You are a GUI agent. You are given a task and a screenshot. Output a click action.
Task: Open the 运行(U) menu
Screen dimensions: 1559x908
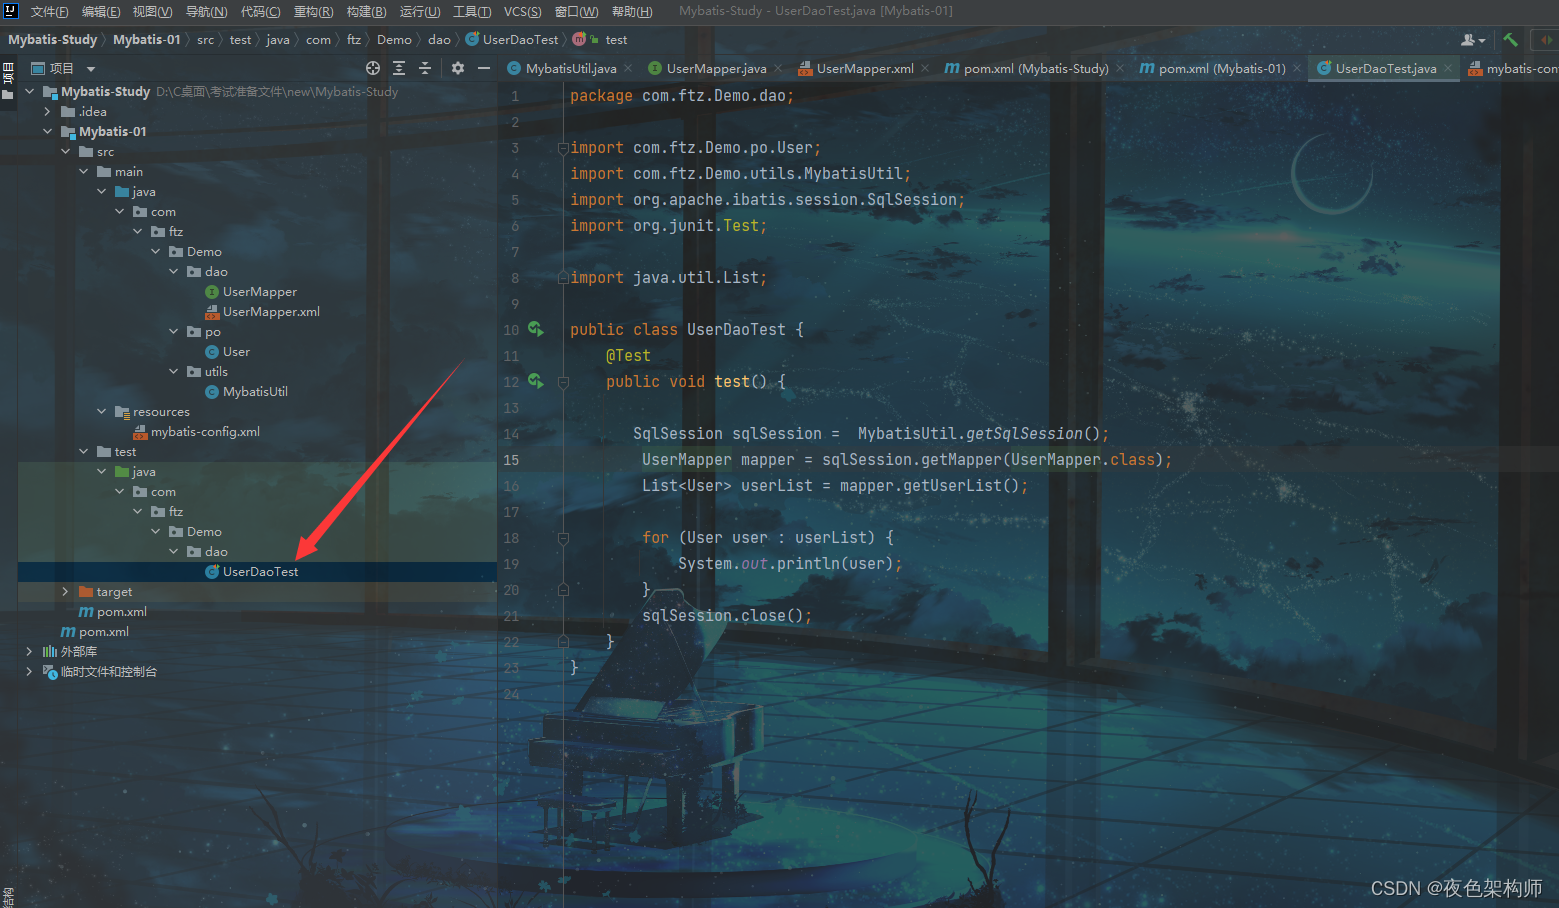(420, 12)
